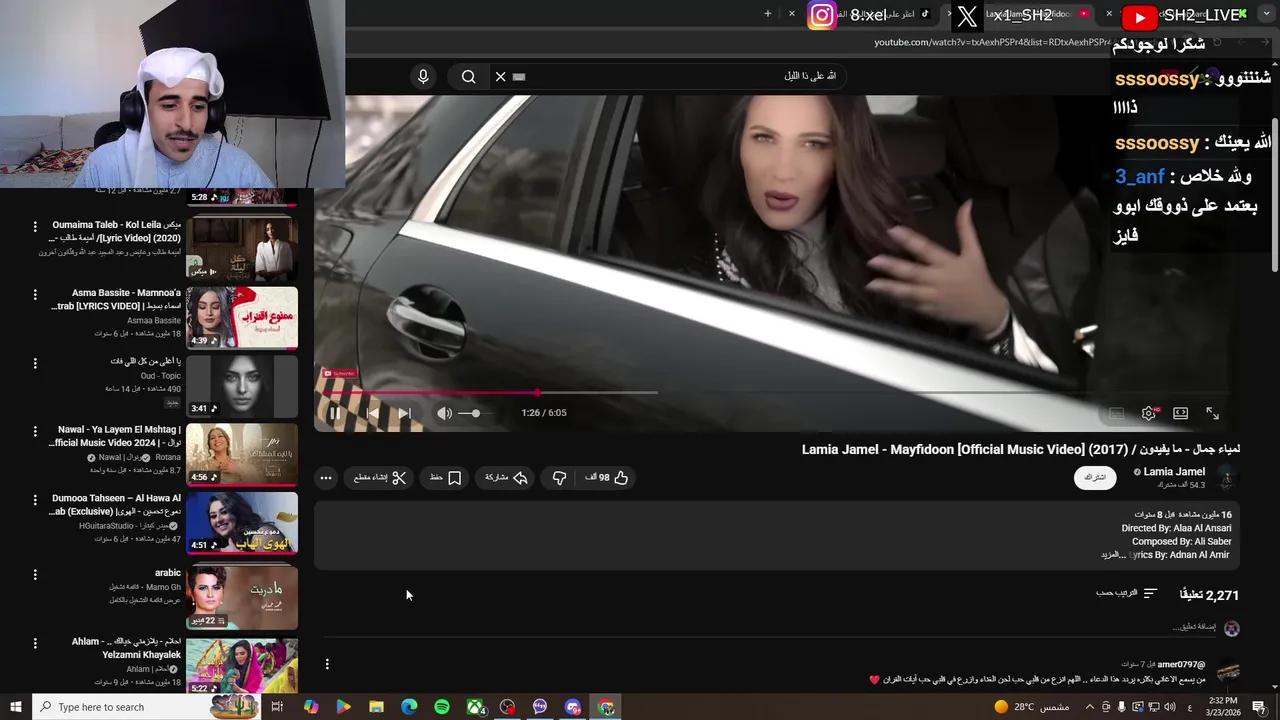
Task: Open Dumooa Tahseen - Al Hawa Al Hab title
Action: [x=116, y=504]
